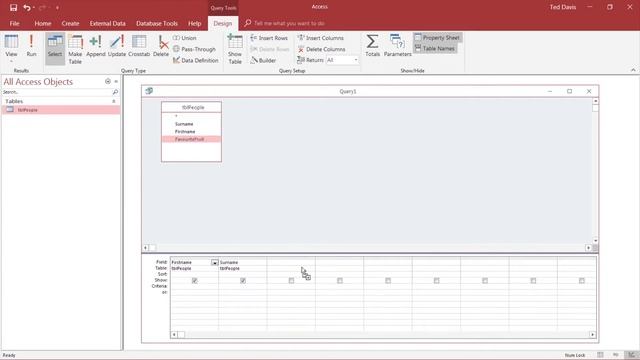This screenshot has width=640, height=360.
Task: Open the Create ribbon tab
Action: [x=70, y=24]
